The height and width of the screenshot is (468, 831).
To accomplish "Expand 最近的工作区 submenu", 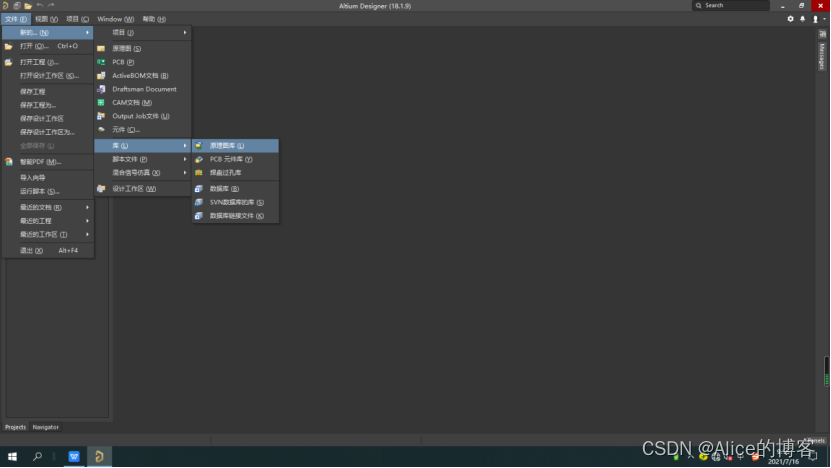I will point(48,234).
